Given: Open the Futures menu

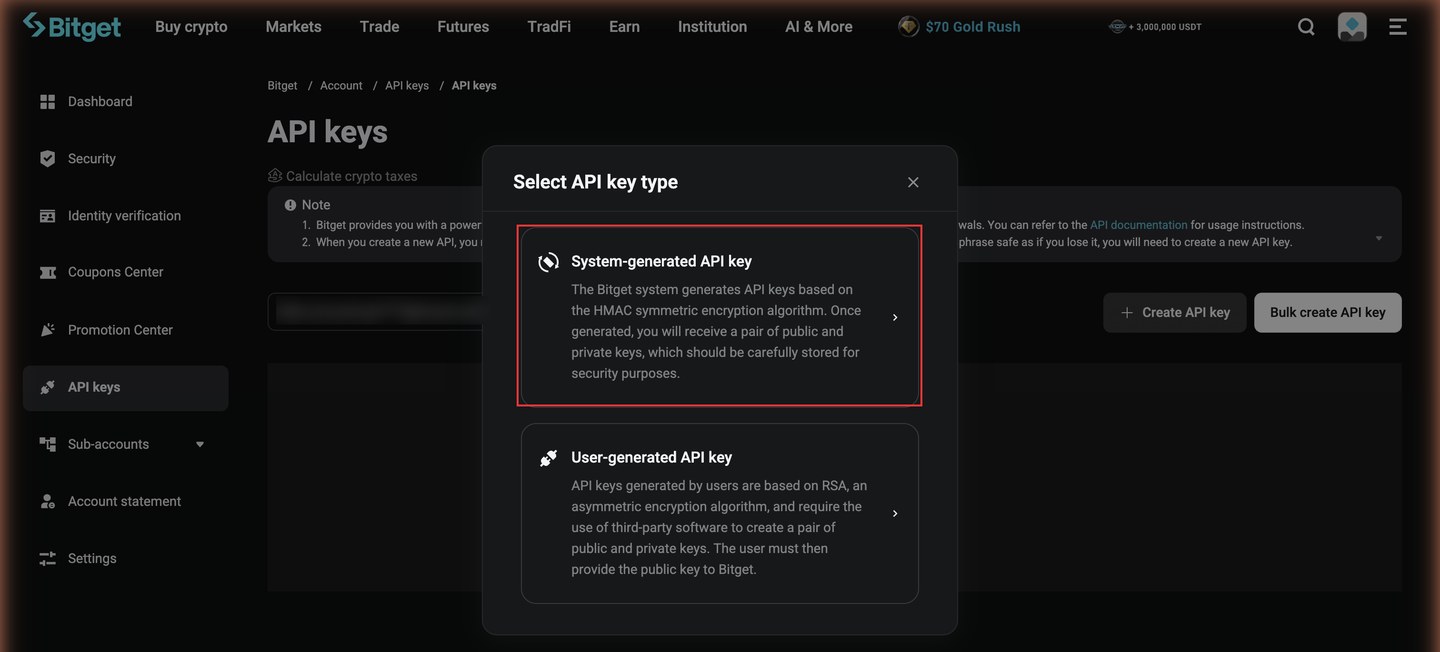Looking at the screenshot, I should click(x=463, y=27).
